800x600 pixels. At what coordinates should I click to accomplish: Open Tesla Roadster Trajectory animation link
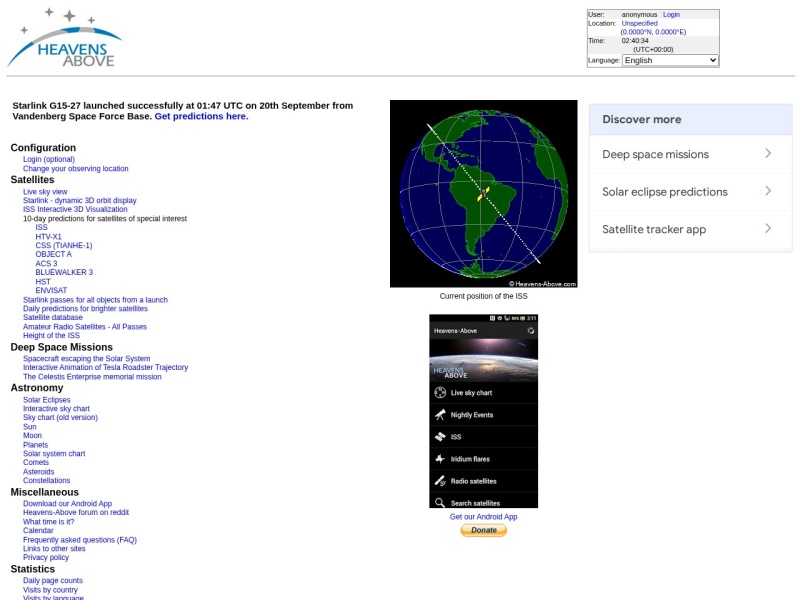105,367
